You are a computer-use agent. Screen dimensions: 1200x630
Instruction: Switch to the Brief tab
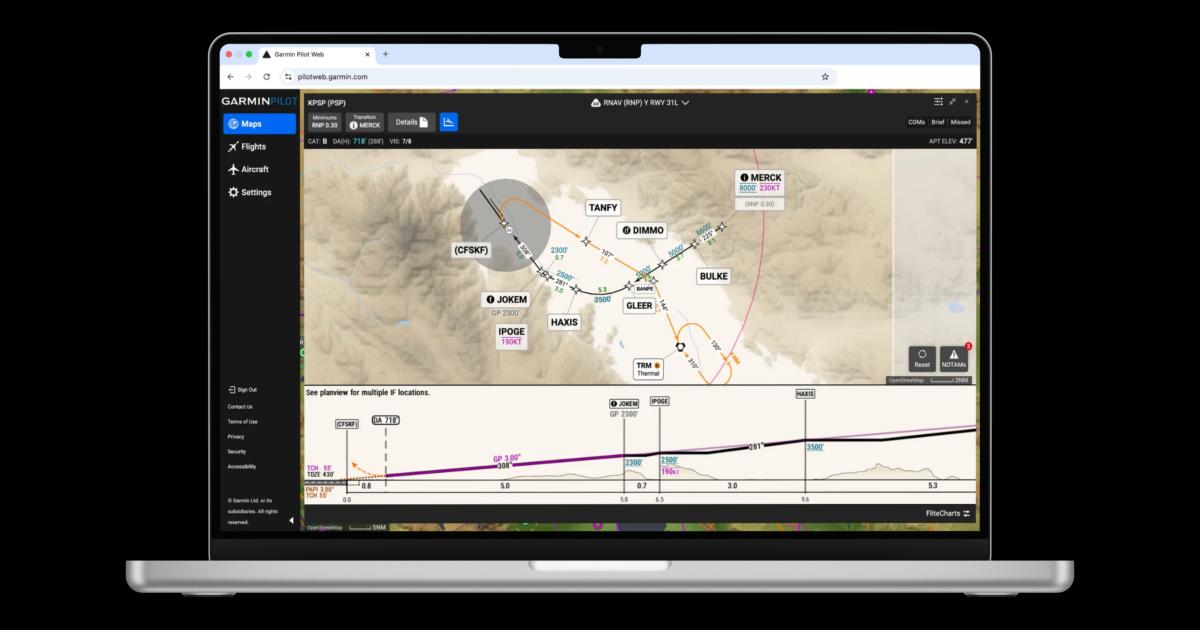tap(937, 122)
